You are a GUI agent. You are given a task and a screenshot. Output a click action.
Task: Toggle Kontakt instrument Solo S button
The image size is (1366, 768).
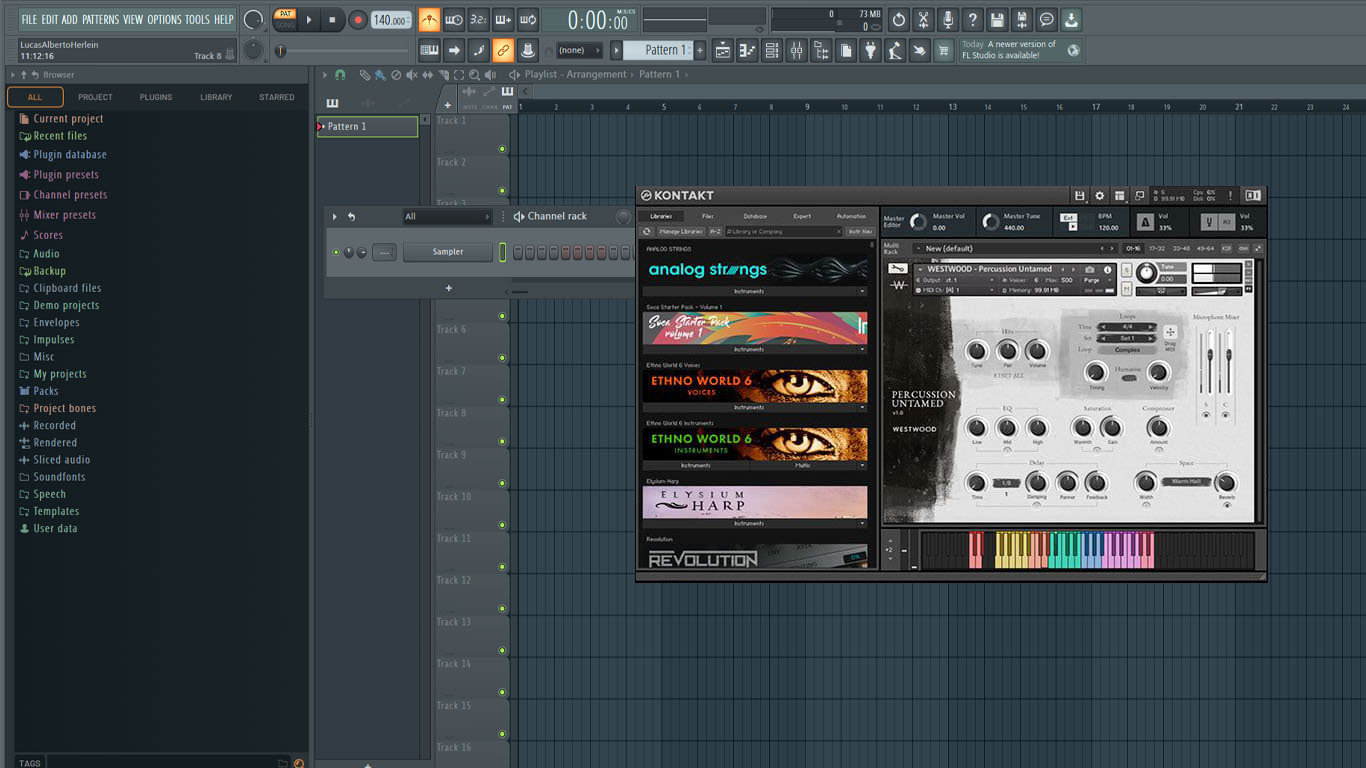point(1127,270)
